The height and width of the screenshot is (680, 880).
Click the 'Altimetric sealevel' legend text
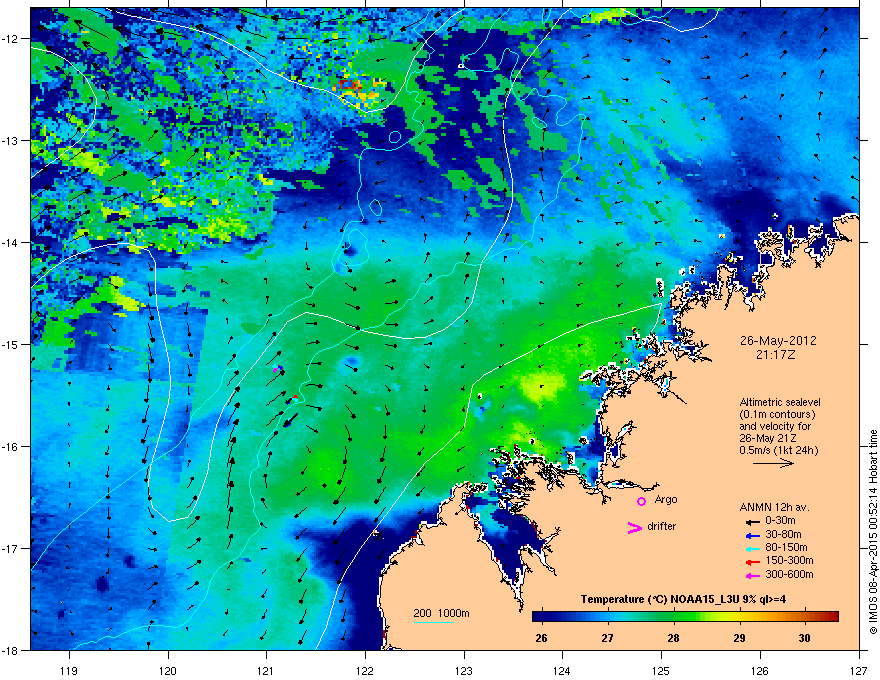780,402
